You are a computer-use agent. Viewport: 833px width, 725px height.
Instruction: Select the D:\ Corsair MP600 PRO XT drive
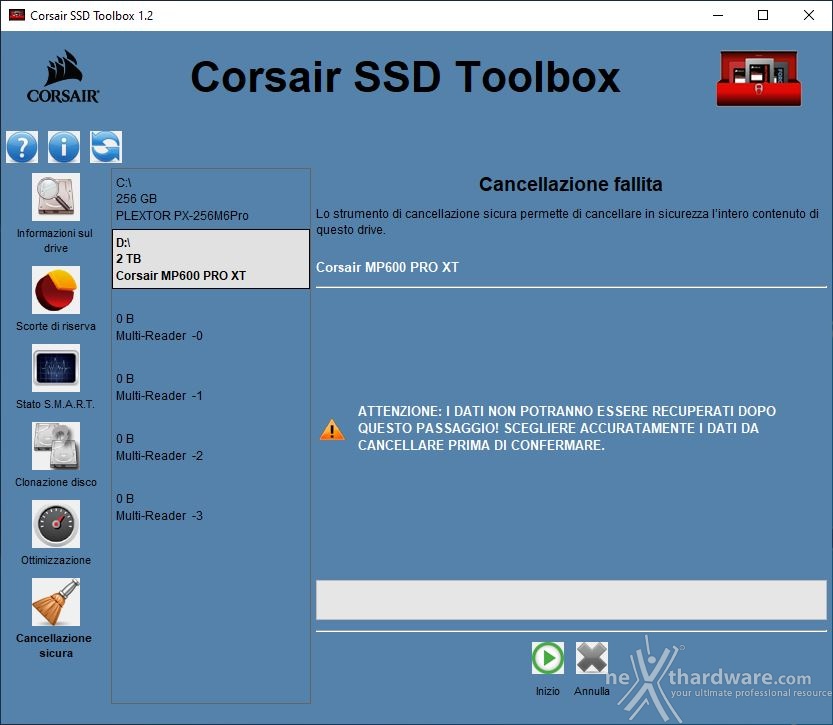[211, 259]
